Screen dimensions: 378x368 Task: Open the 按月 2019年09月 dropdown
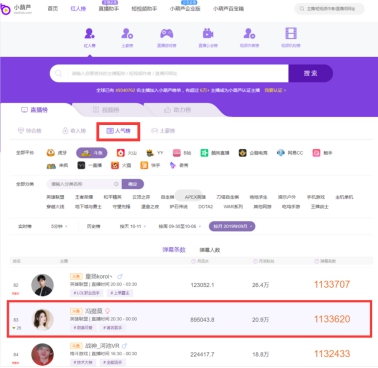(232, 226)
